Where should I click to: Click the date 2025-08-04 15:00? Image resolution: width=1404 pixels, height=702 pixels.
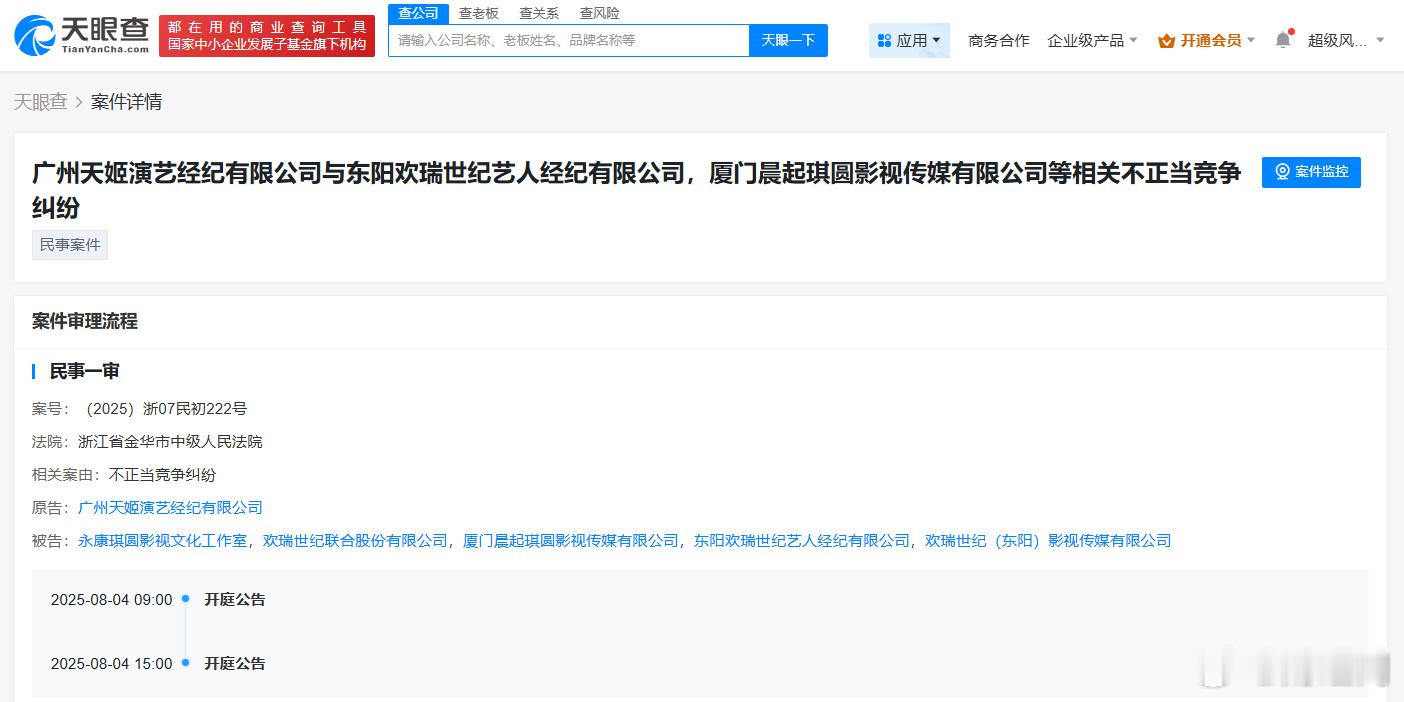coord(111,664)
